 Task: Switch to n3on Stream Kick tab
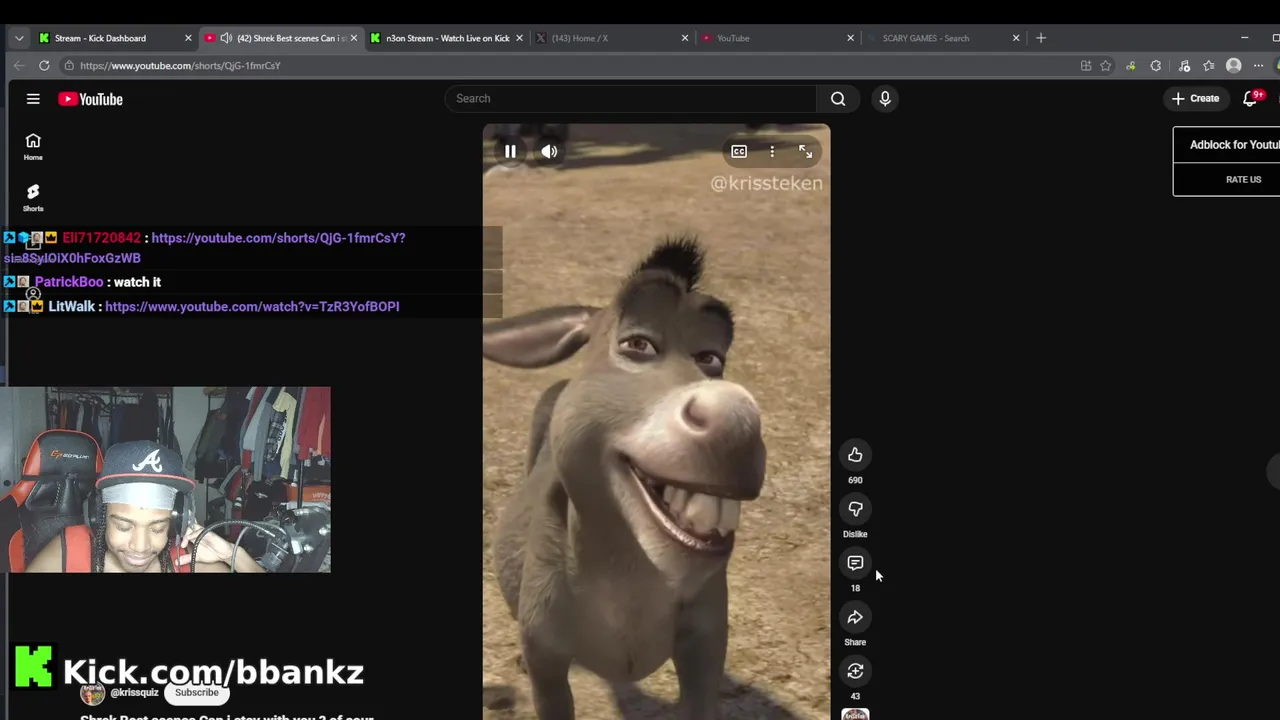pyautogui.click(x=447, y=38)
